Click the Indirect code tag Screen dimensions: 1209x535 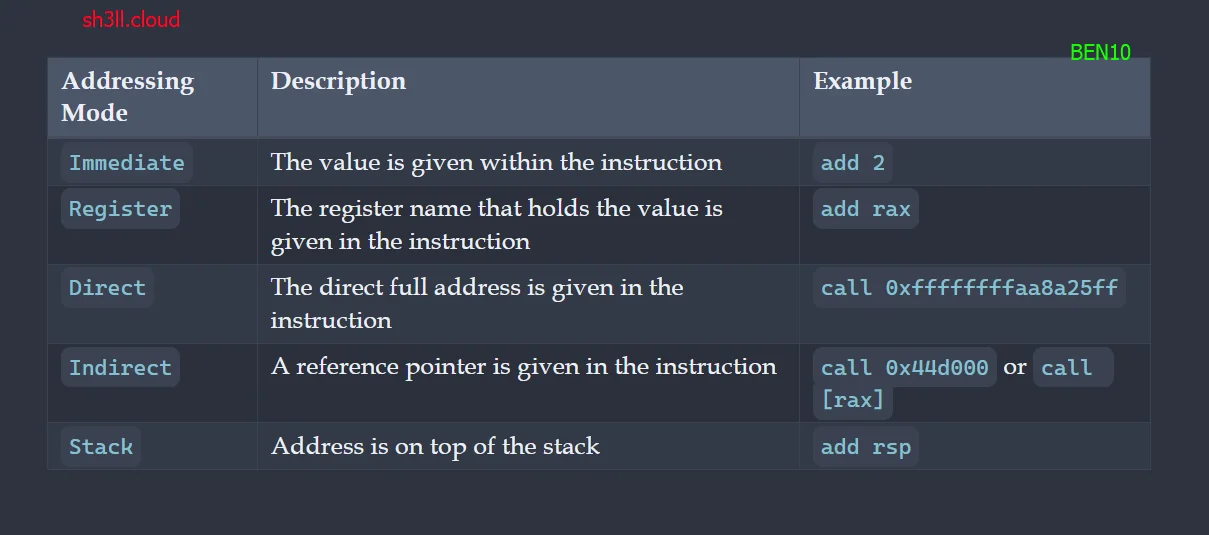(120, 368)
